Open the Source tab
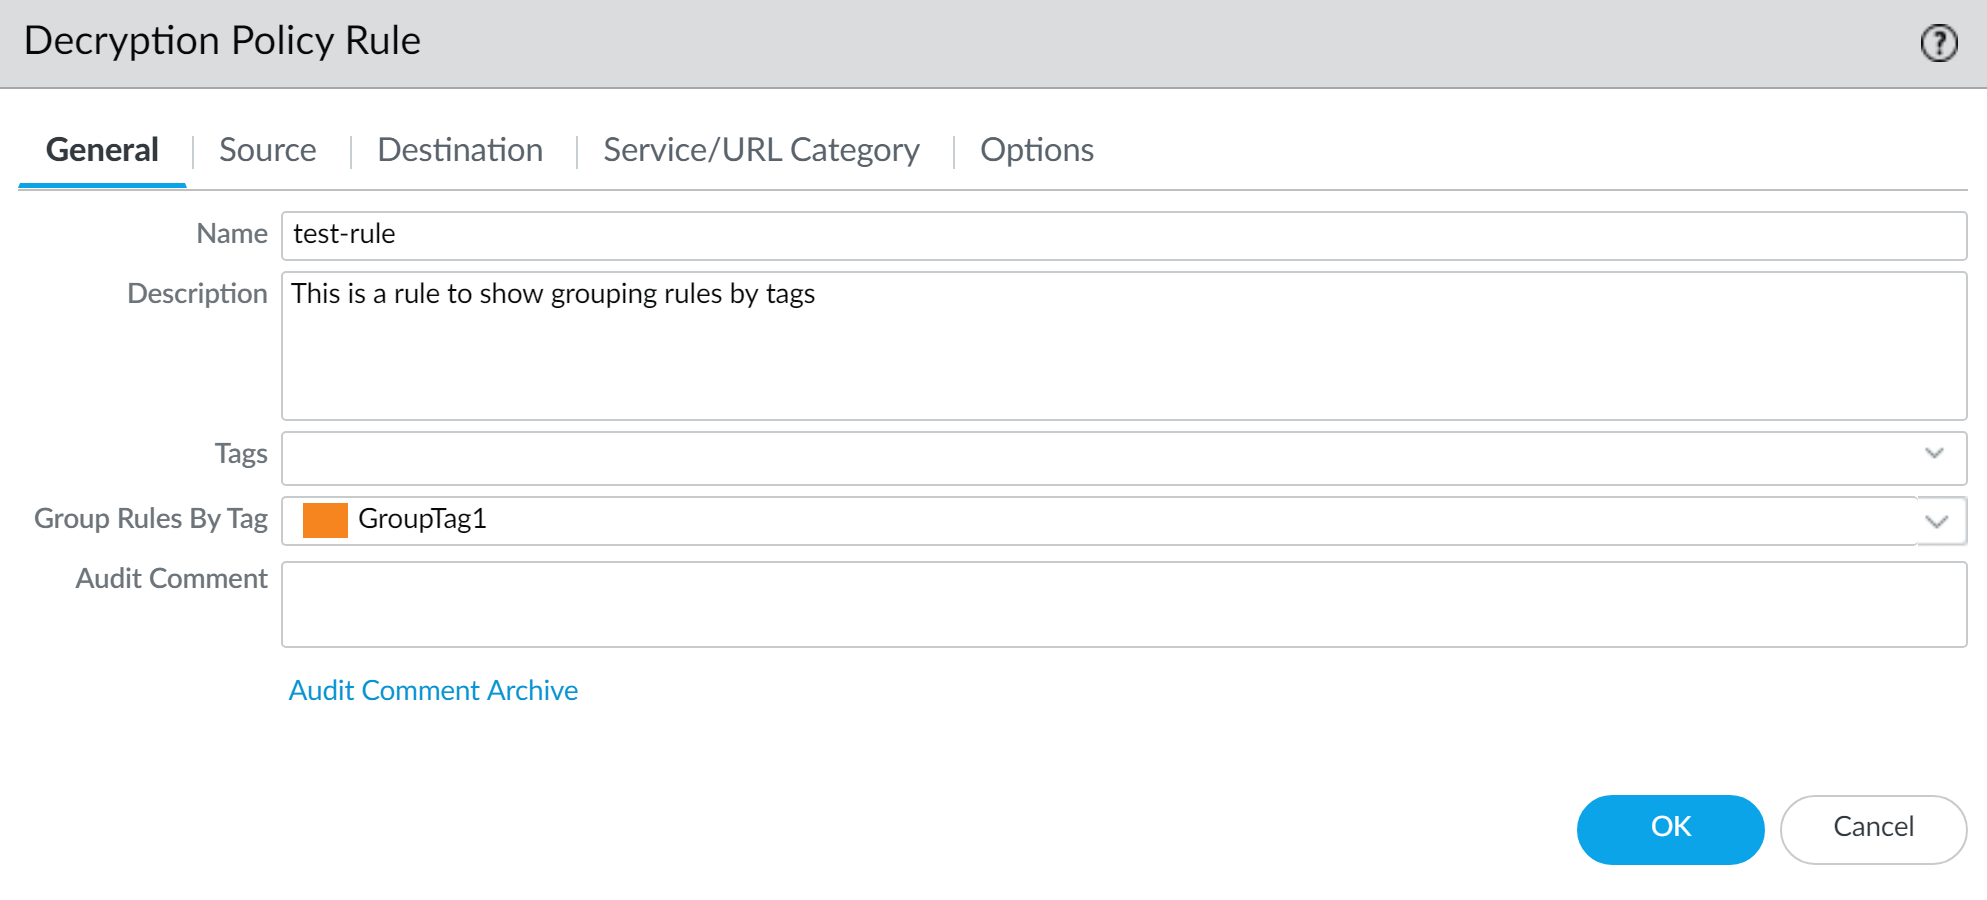 267,150
